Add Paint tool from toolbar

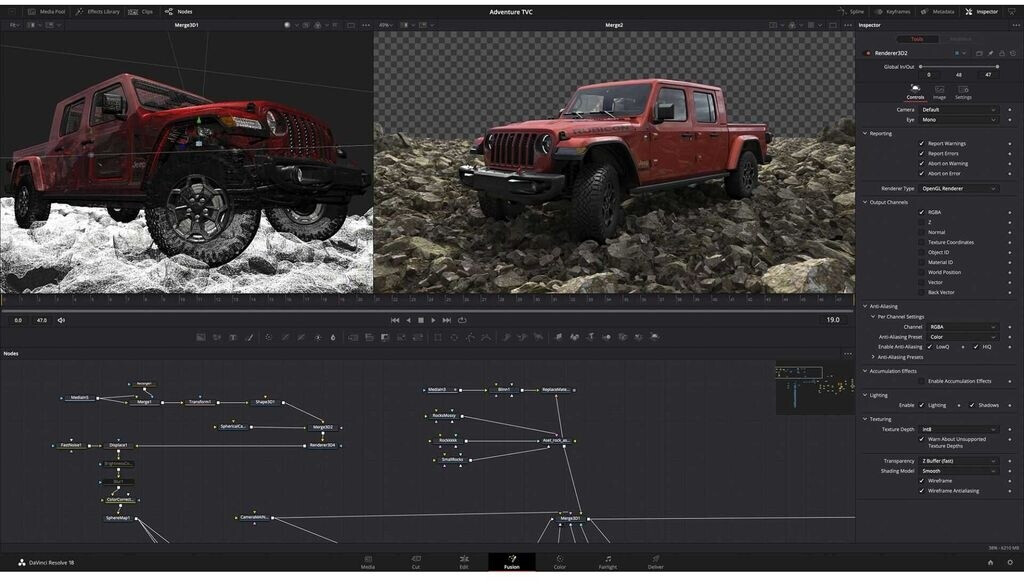pyautogui.click(x=249, y=337)
